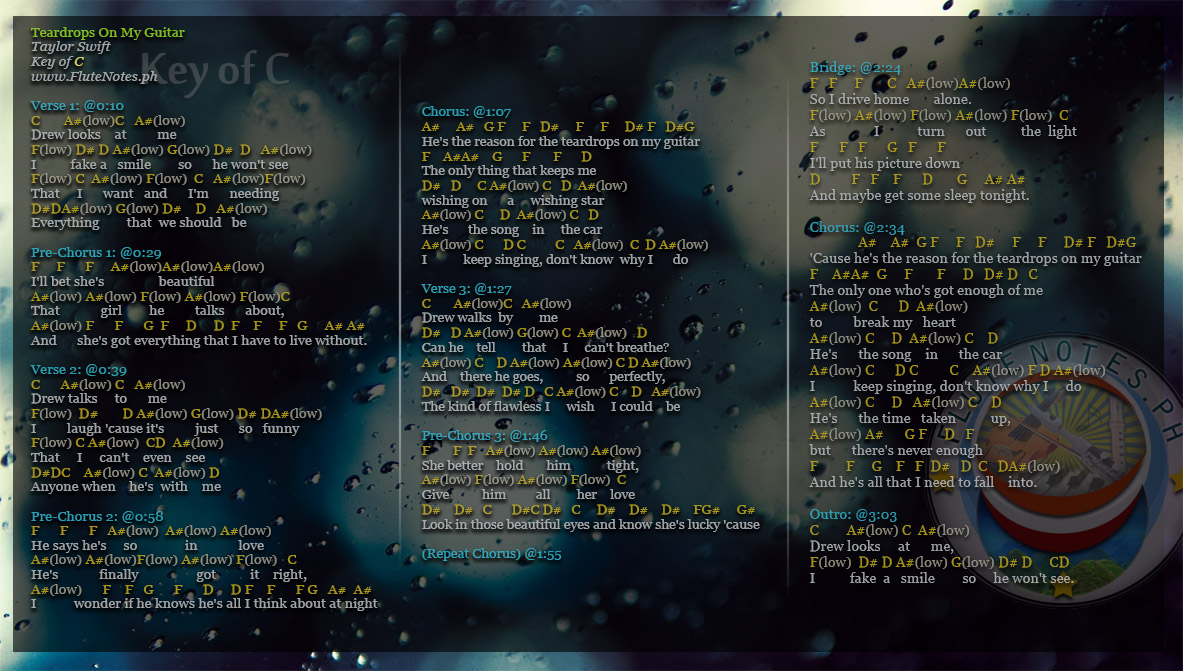Click the 'www.FluteNotes.ph' website text
1183x671 pixels.
coord(94,76)
